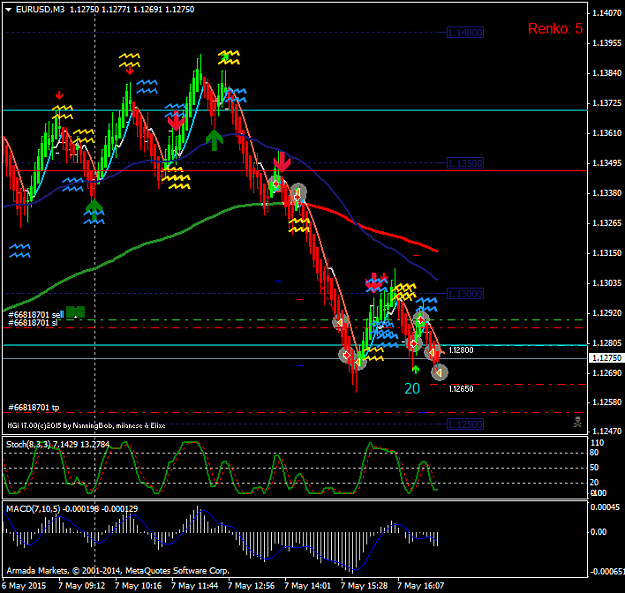Click the MACD -0.000651 scale value
Screen dimensions: 625x593
point(607,572)
